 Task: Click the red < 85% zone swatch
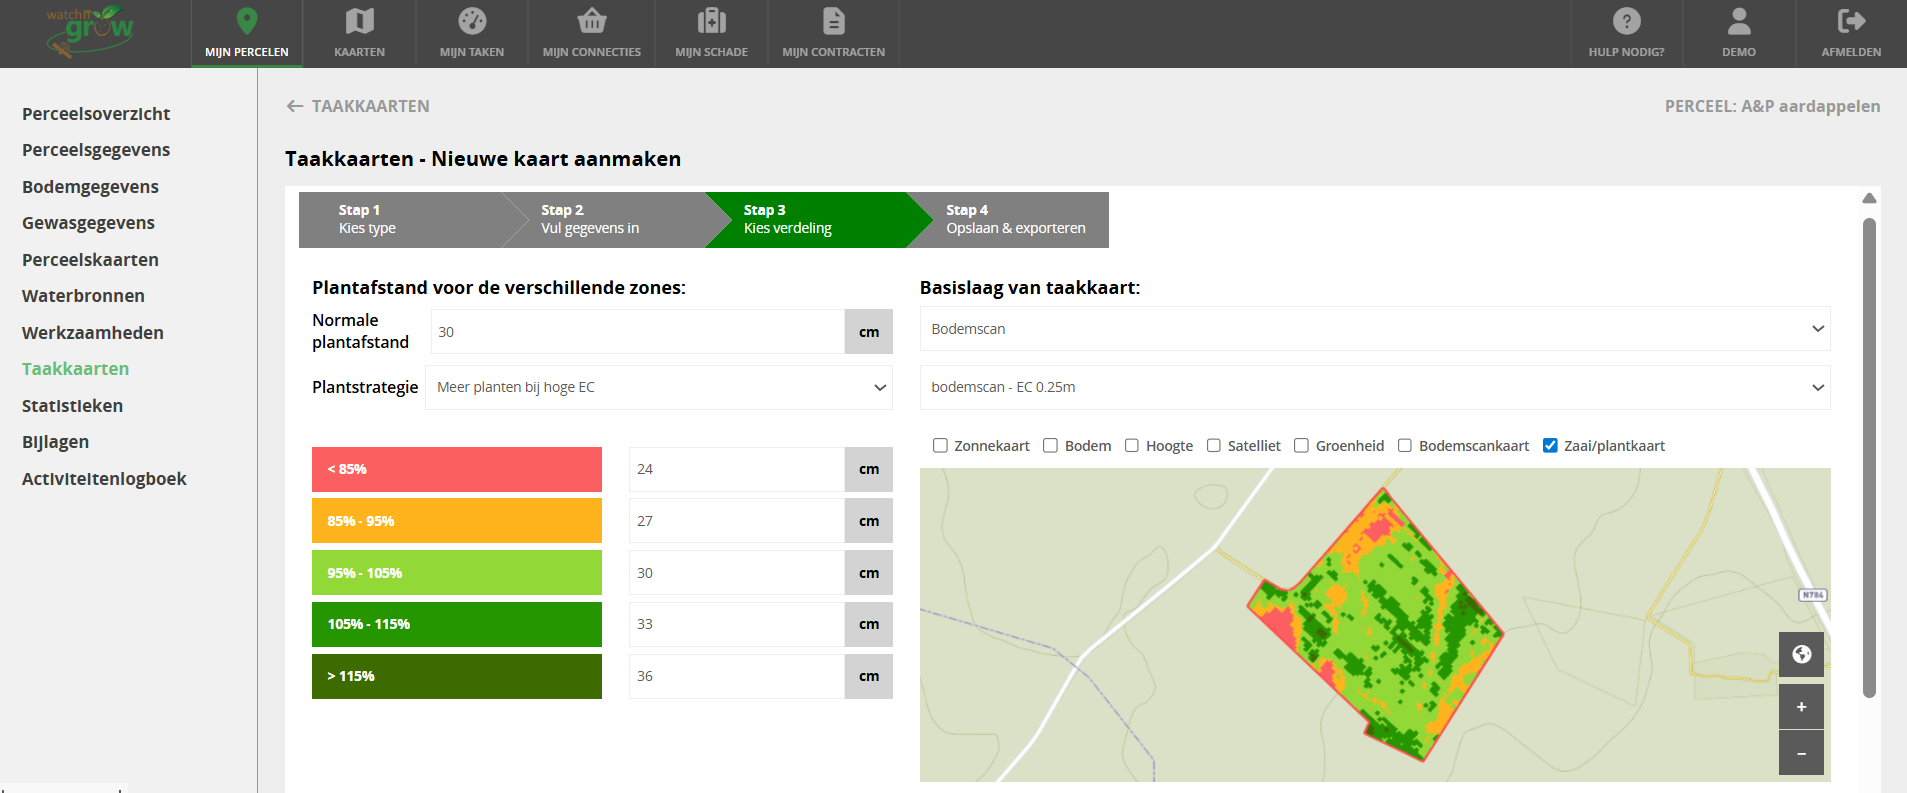coord(457,469)
